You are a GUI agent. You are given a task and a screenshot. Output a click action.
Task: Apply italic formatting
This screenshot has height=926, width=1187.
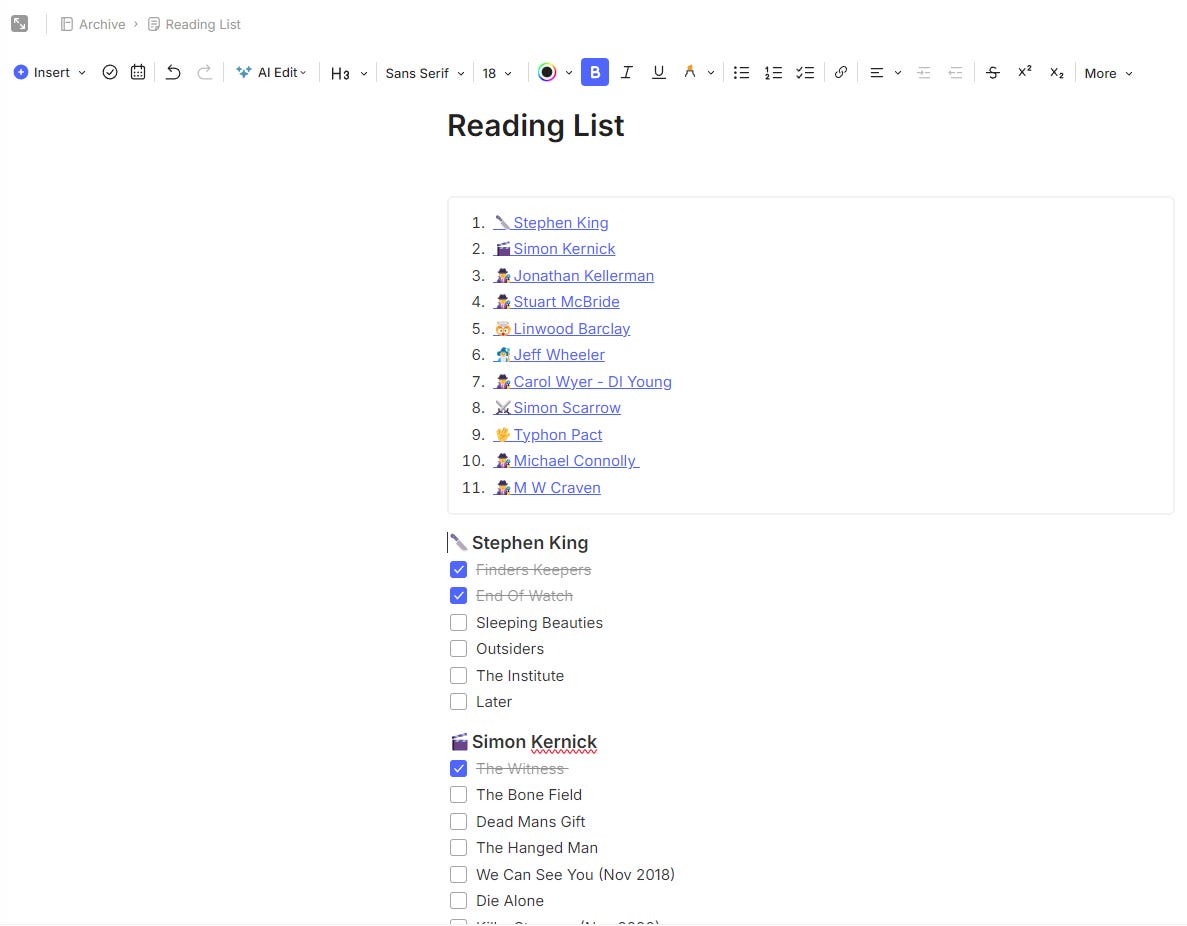point(627,73)
